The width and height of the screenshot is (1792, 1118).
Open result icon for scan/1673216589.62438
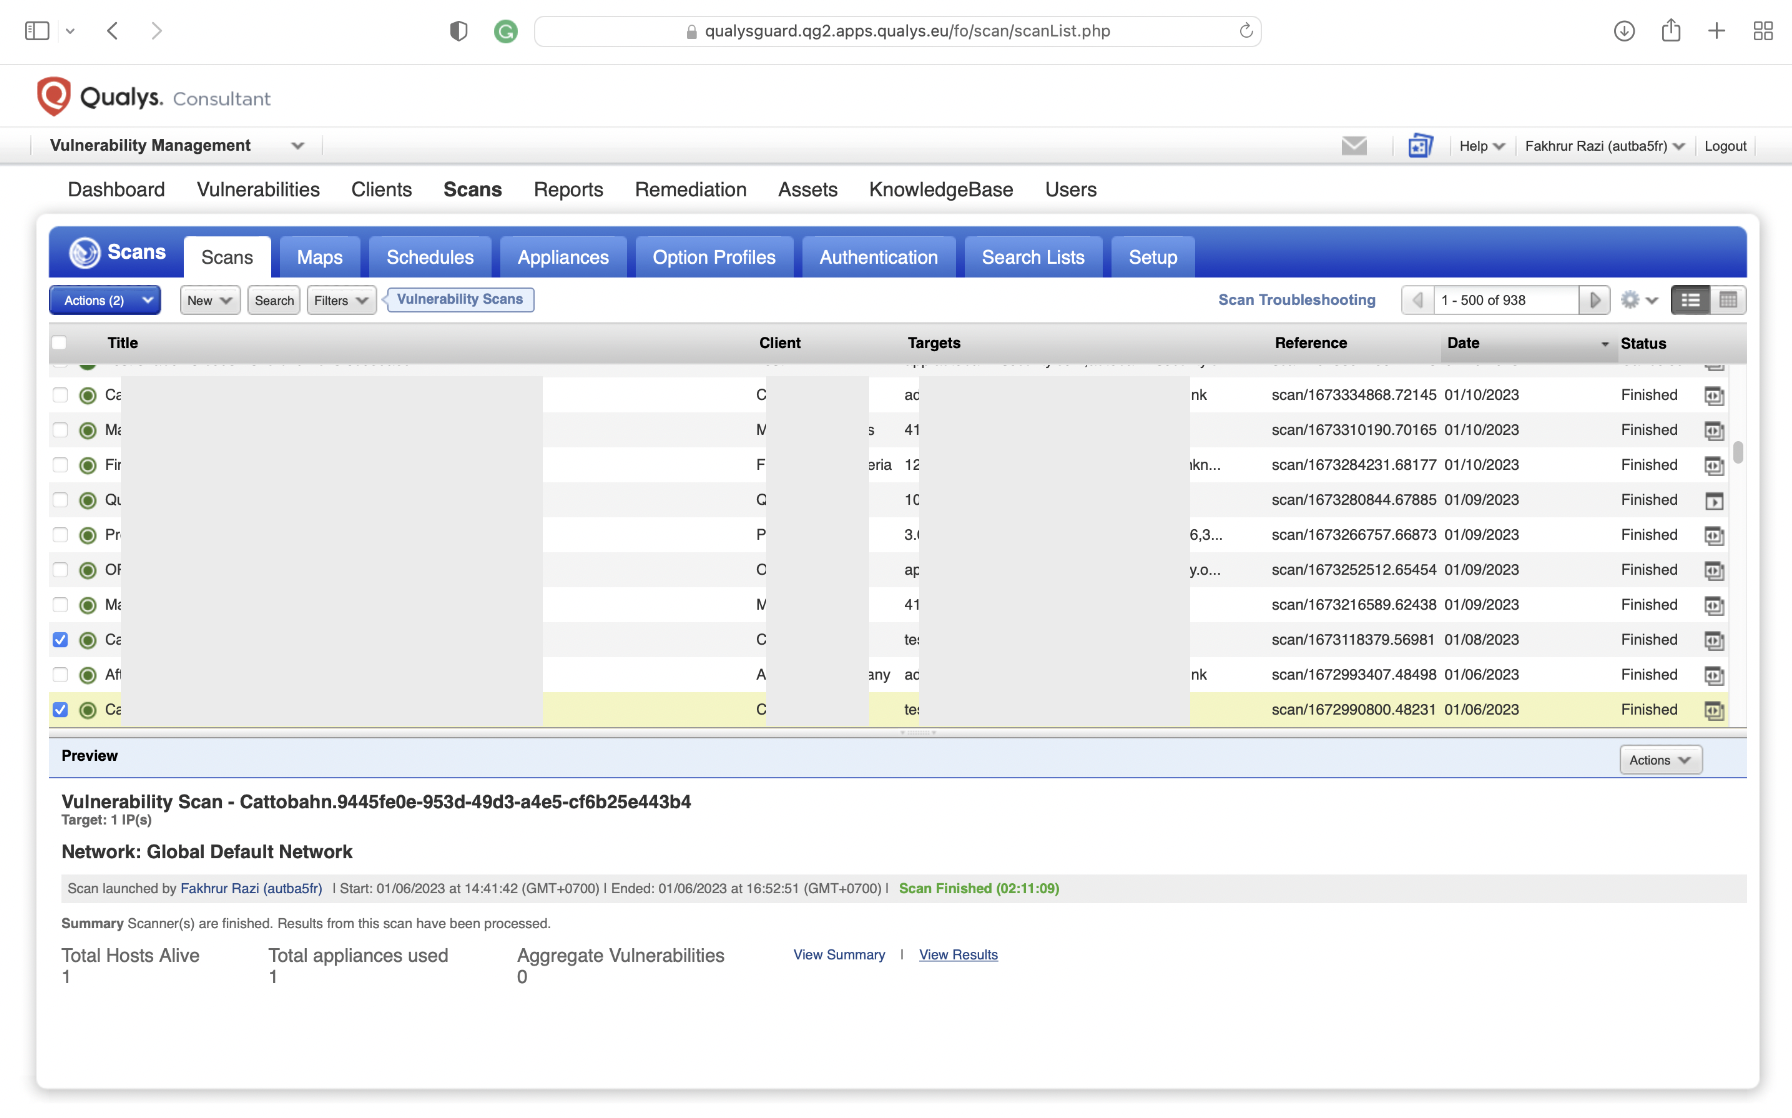click(x=1714, y=606)
